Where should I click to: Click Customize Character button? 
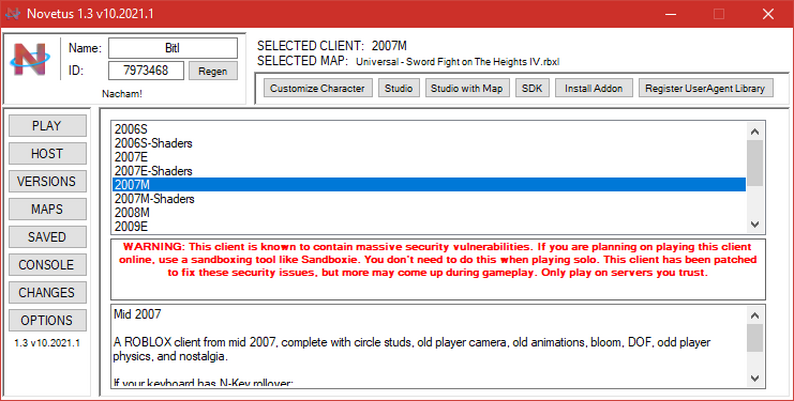pyautogui.click(x=317, y=88)
